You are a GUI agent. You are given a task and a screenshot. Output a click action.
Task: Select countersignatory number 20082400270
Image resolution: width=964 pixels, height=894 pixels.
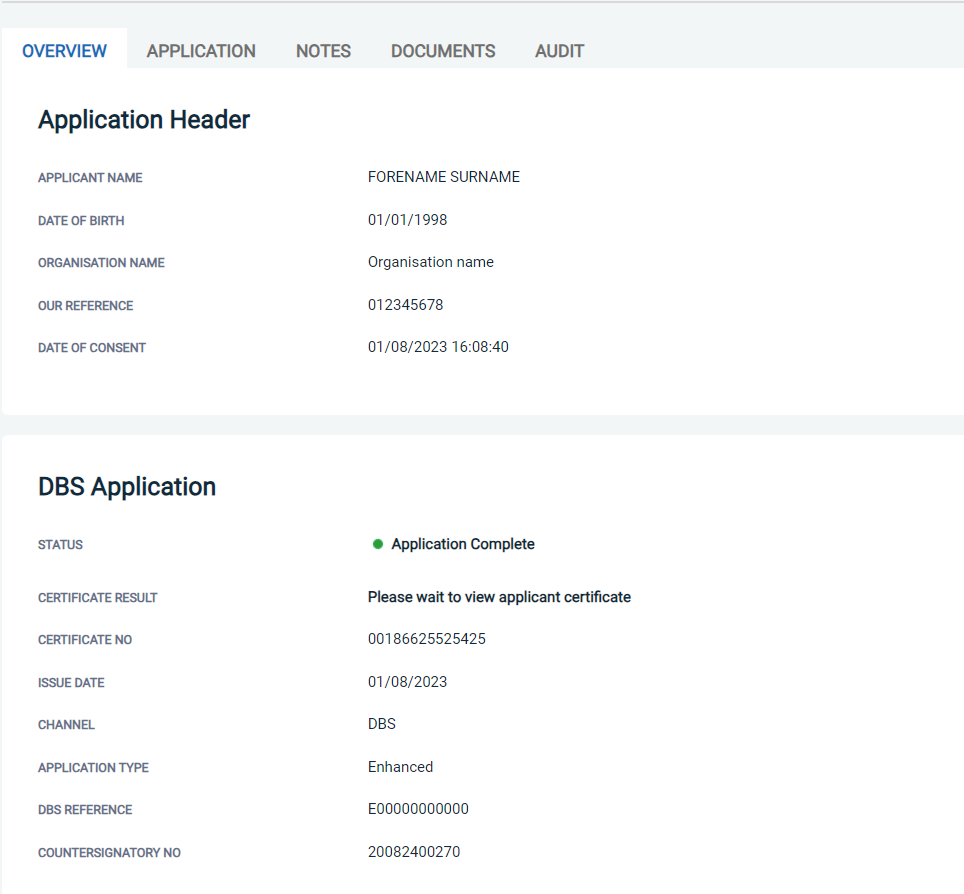click(x=414, y=852)
